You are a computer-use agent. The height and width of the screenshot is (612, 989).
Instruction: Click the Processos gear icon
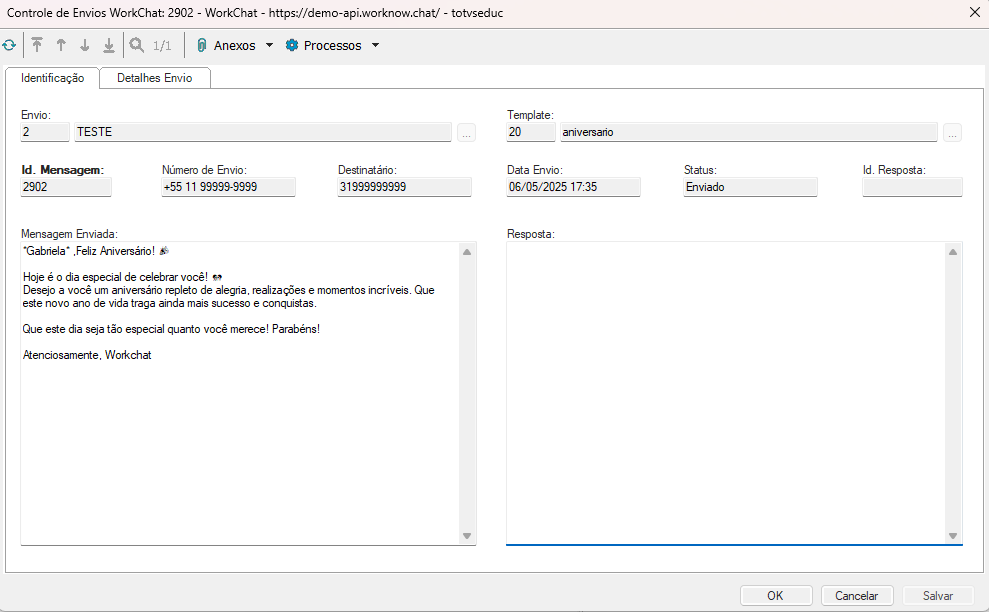coord(292,45)
